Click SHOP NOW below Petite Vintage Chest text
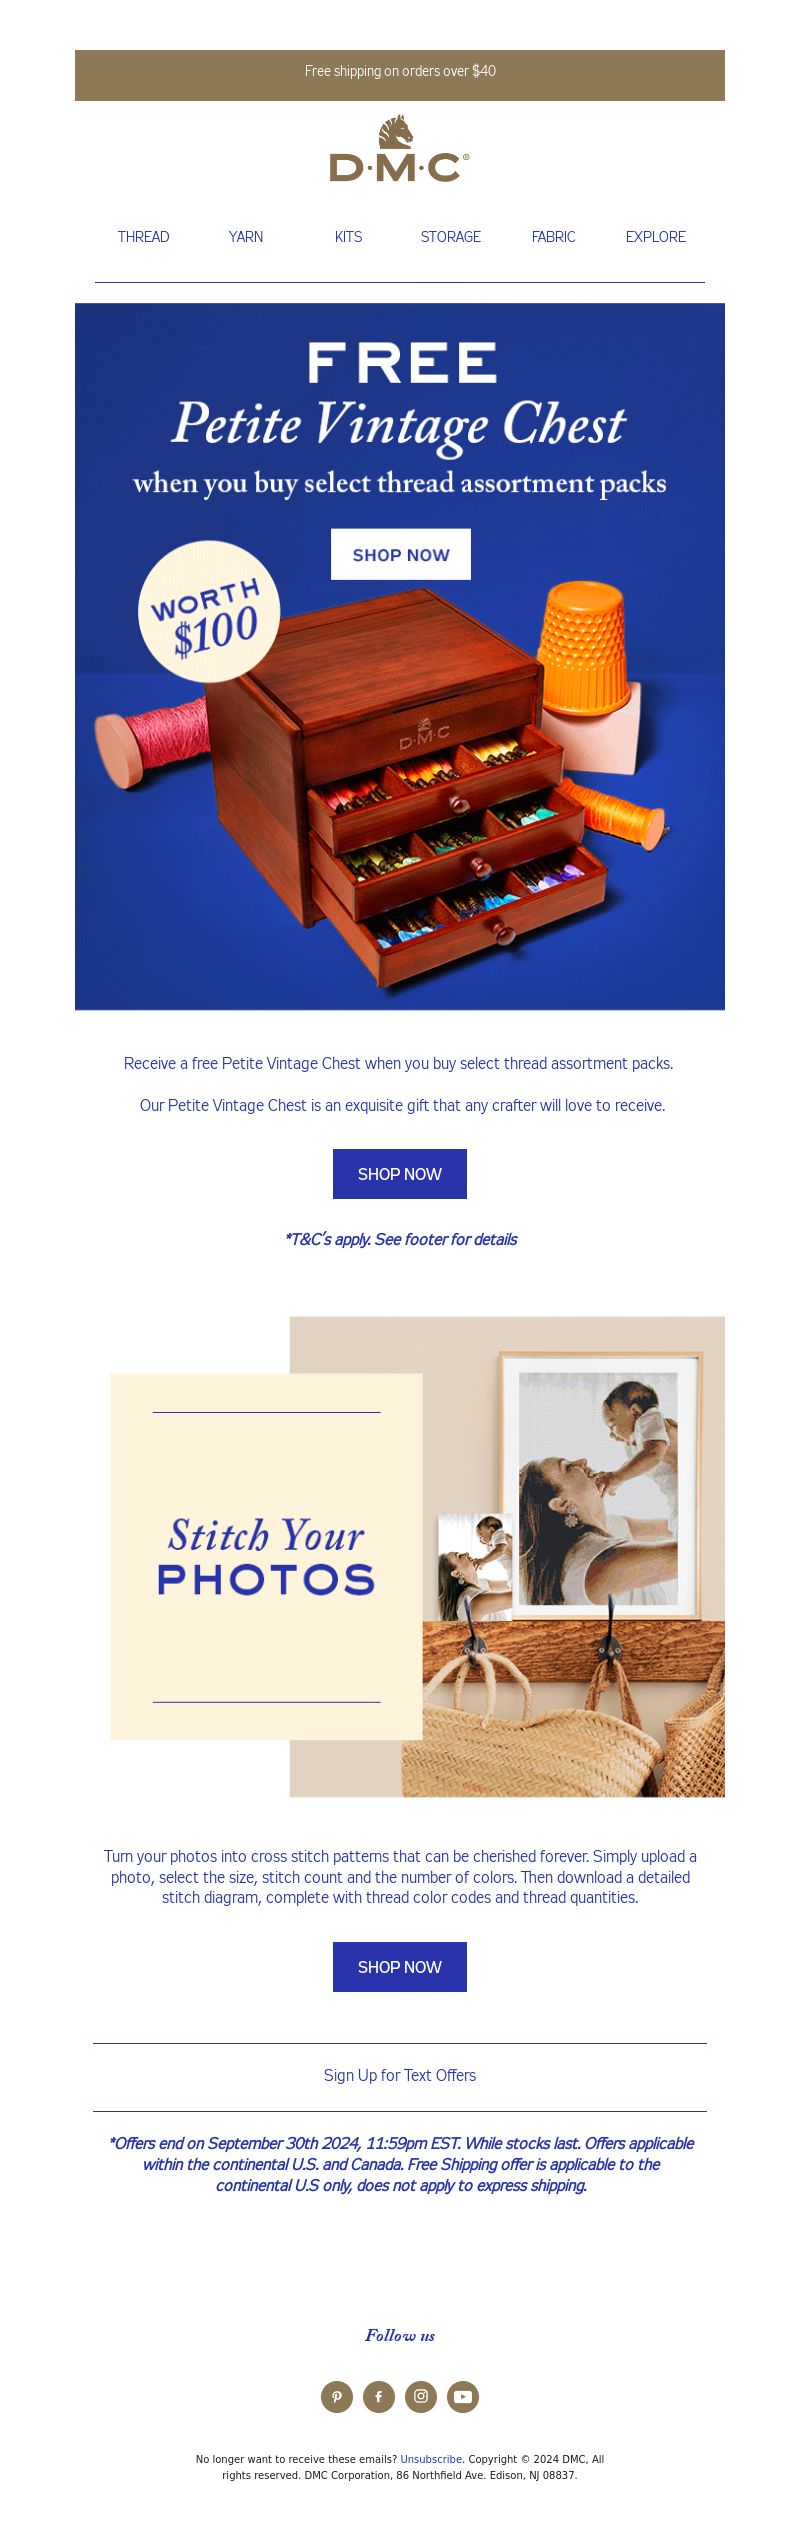The width and height of the screenshot is (800, 2545). coord(400,1174)
